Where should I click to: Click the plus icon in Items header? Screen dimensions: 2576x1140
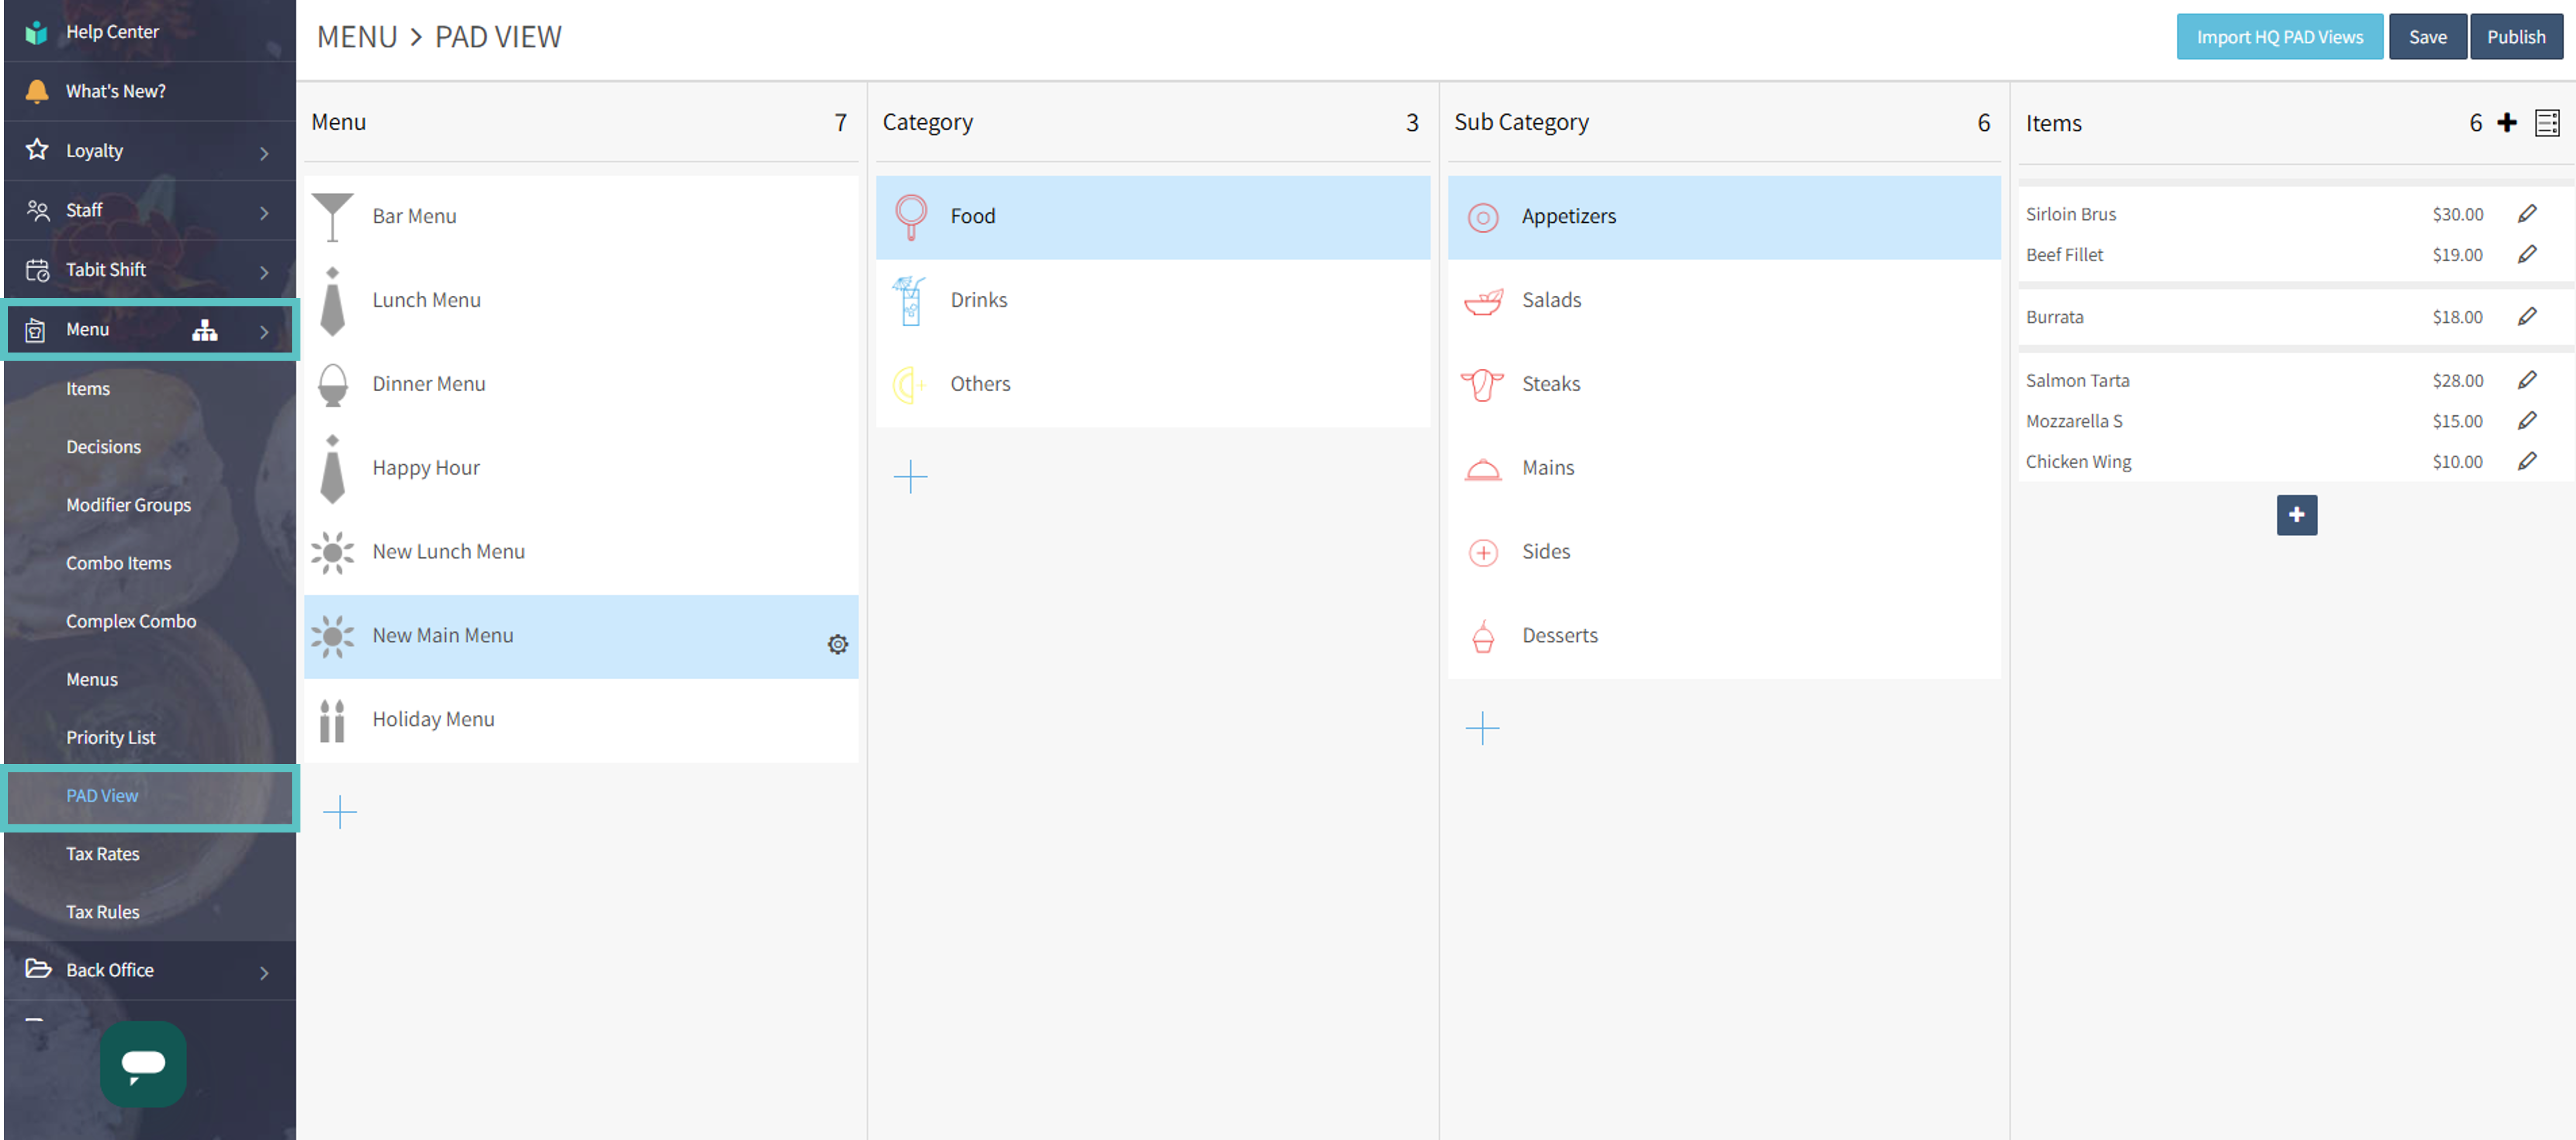point(2506,123)
